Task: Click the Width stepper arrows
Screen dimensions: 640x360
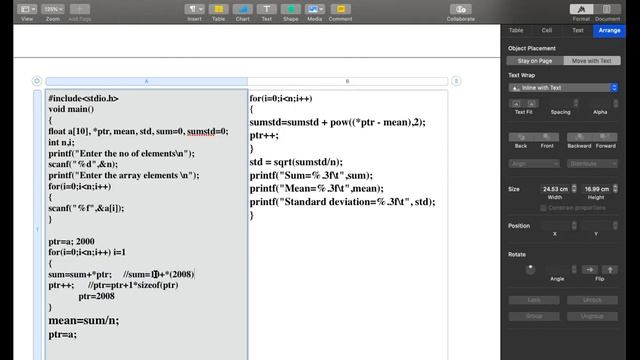Action: coord(574,189)
